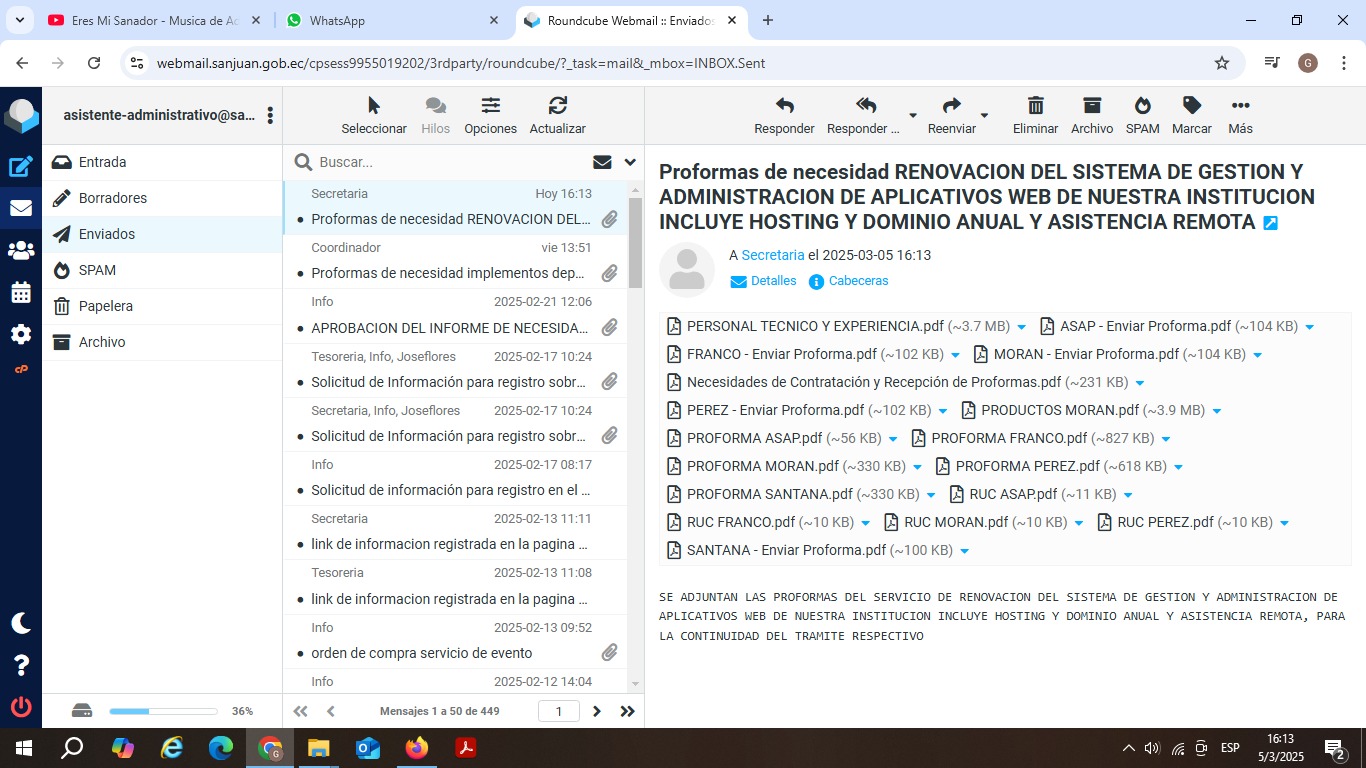The height and width of the screenshot is (768, 1366).
Task: Toggle the unread envelope filter in search
Action: pos(602,162)
